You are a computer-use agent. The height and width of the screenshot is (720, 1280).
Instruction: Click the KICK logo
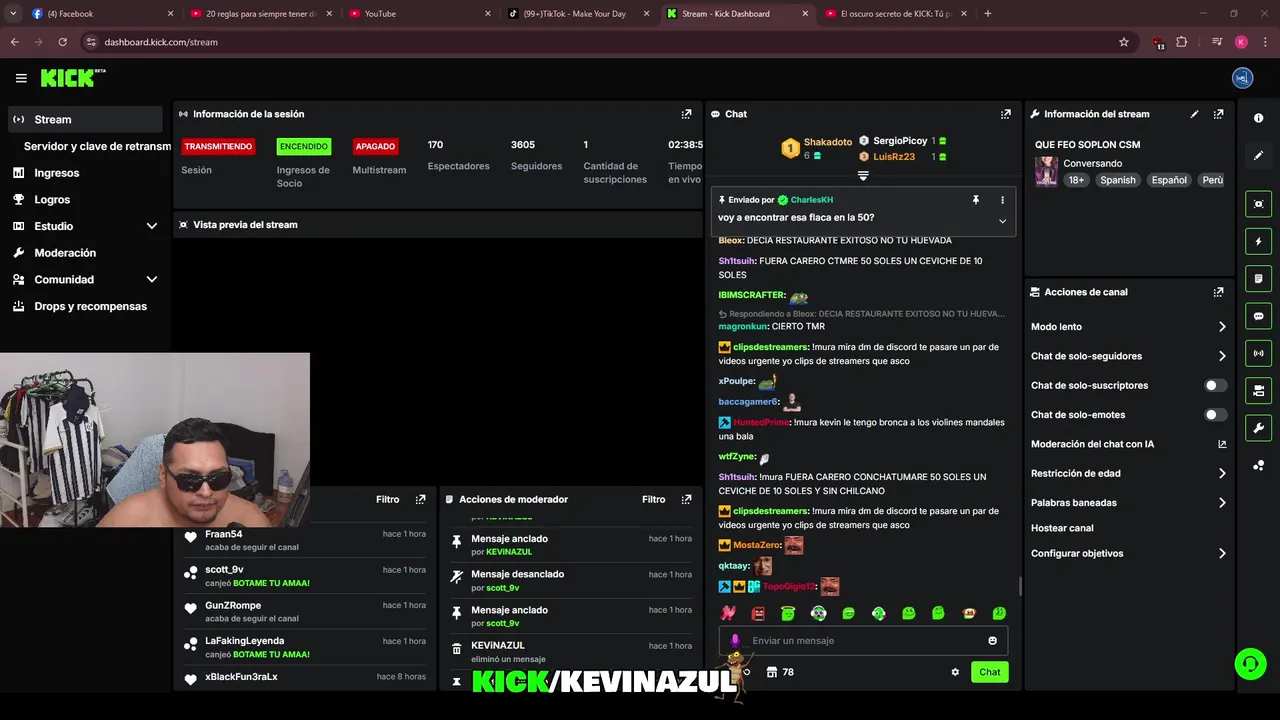click(x=72, y=78)
